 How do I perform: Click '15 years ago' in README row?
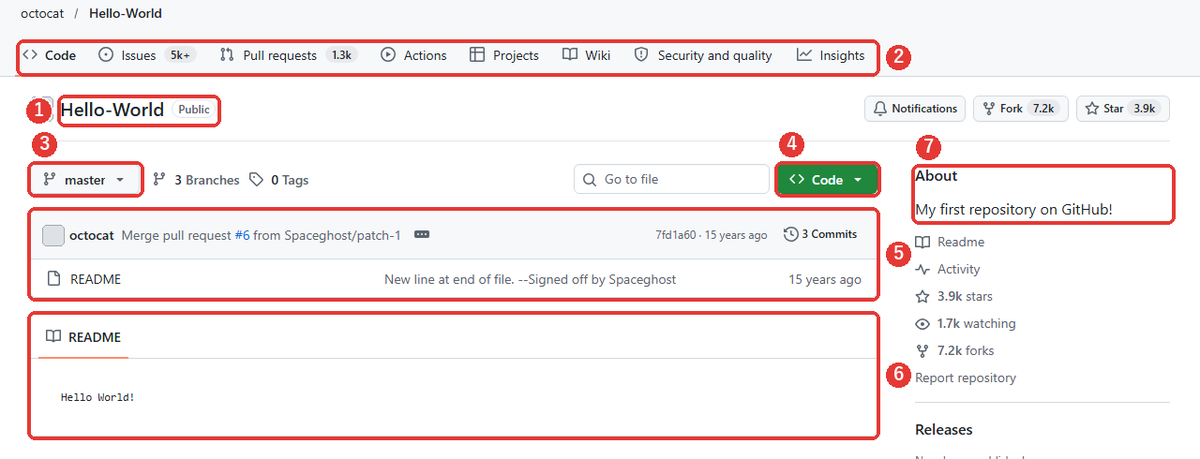click(x=825, y=280)
